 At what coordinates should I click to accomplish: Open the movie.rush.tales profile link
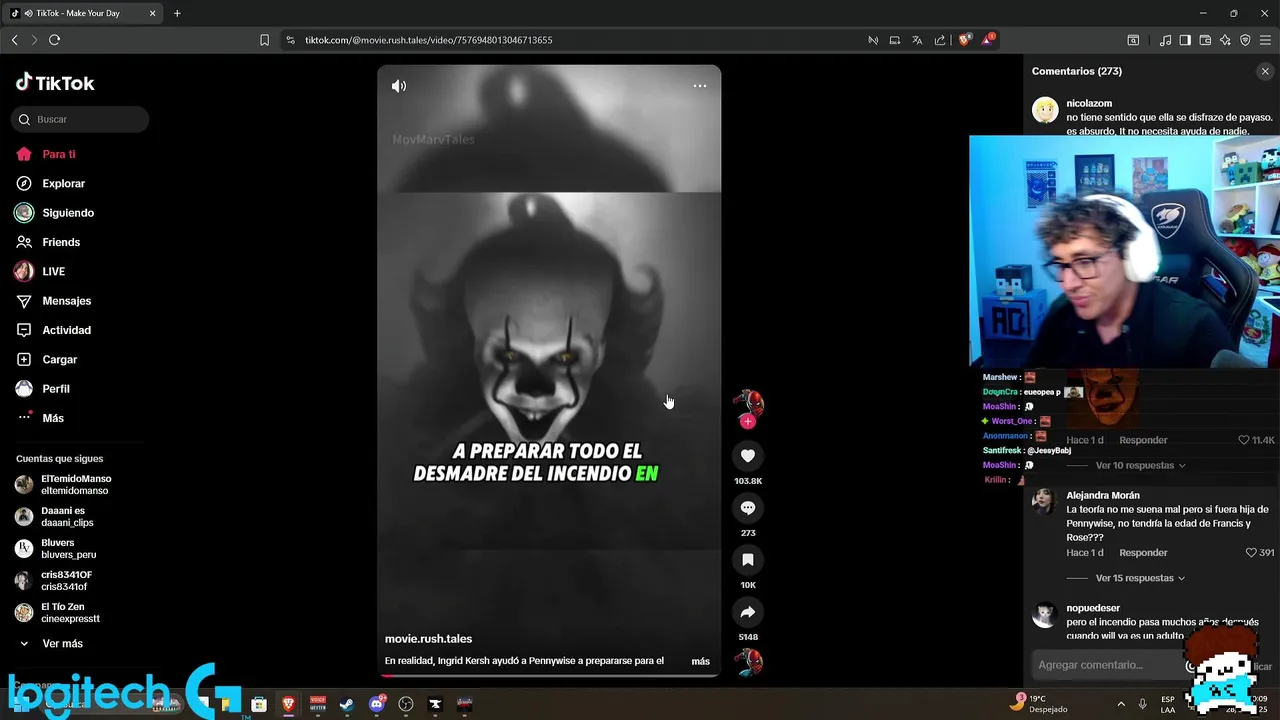(428, 639)
